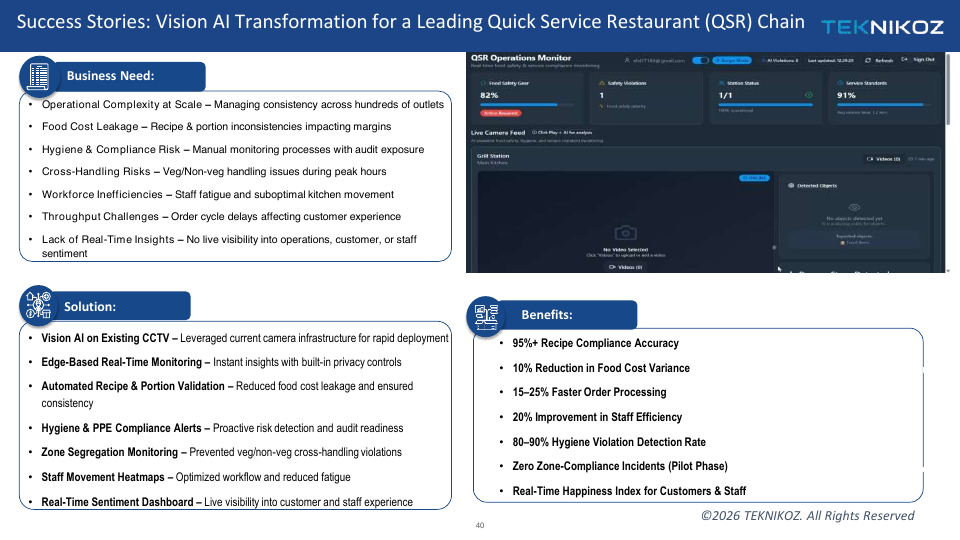Click the dashboard vertical scrollbar
The width and height of the screenshot is (960, 540).
click(948, 90)
